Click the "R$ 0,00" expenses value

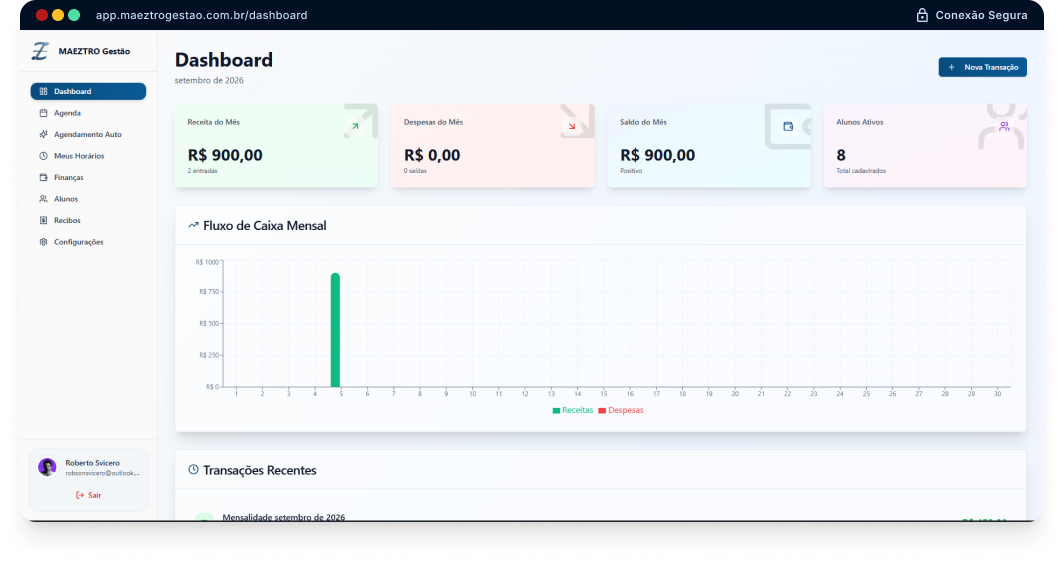click(x=432, y=155)
